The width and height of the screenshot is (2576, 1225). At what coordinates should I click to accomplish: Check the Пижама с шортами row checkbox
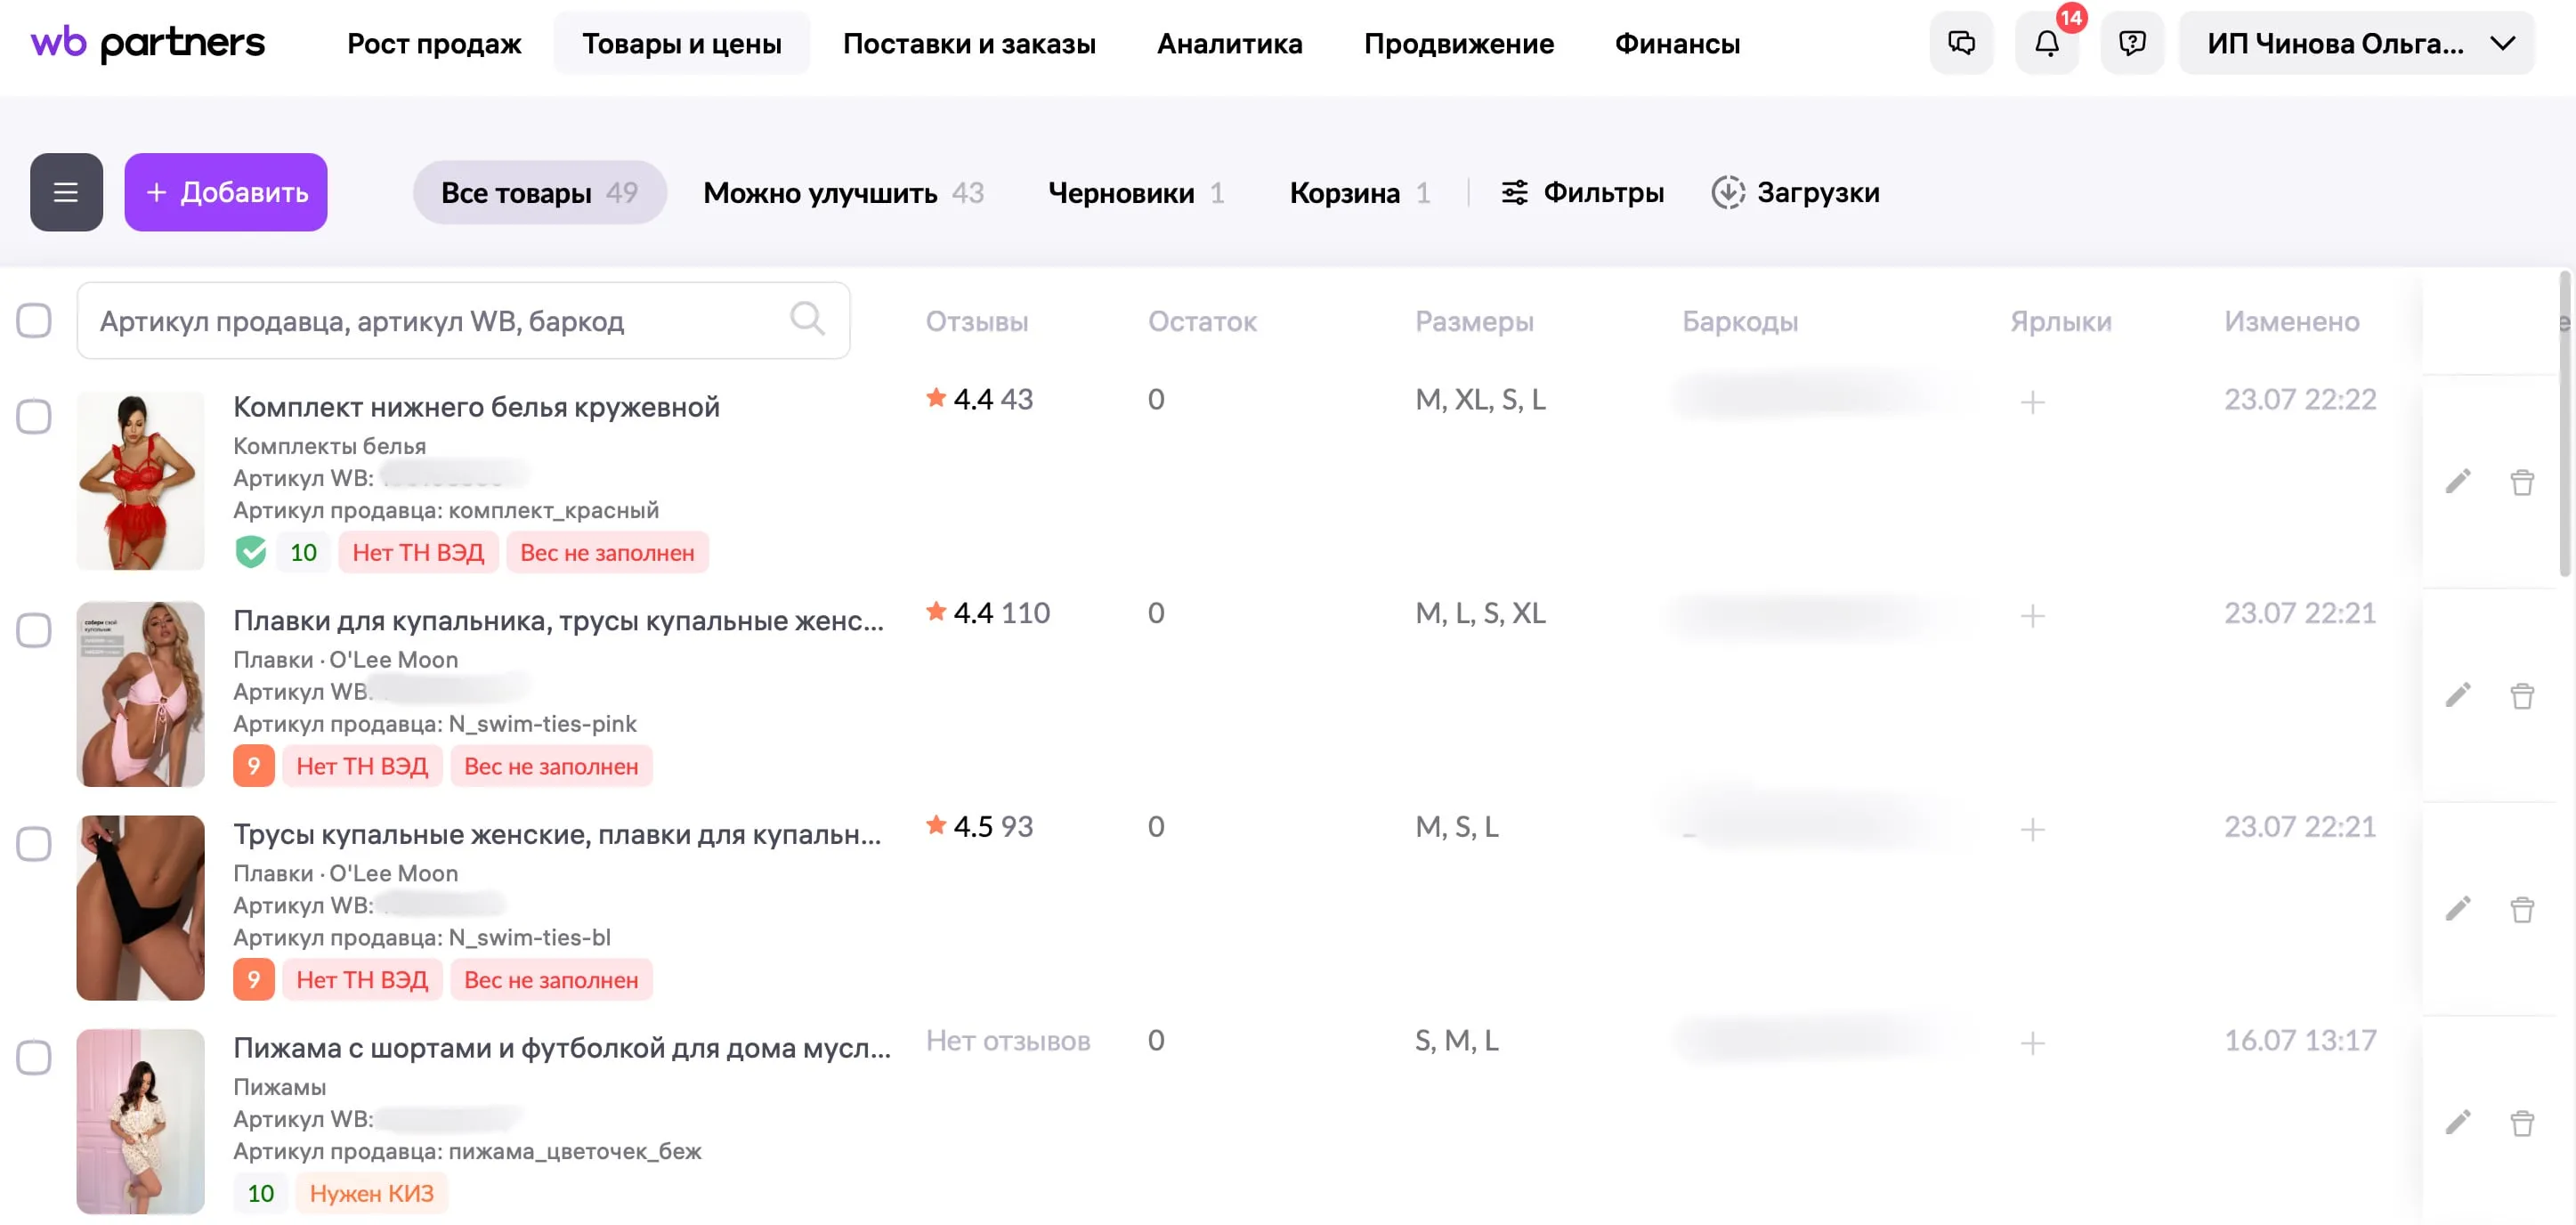click(x=34, y=1057)
